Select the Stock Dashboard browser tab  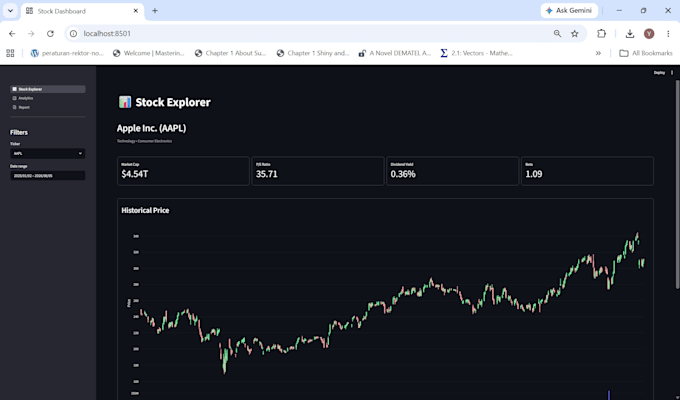[x=82, y=11]
